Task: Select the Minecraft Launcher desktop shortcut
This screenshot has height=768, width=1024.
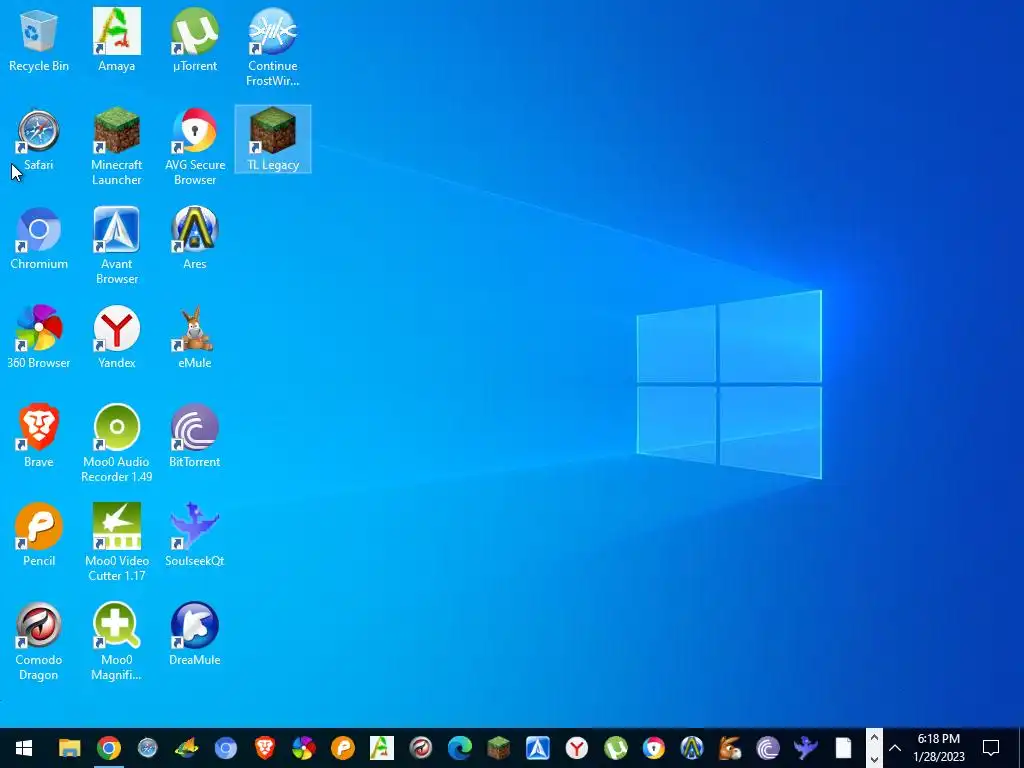Action: click(x=116, y=147)
